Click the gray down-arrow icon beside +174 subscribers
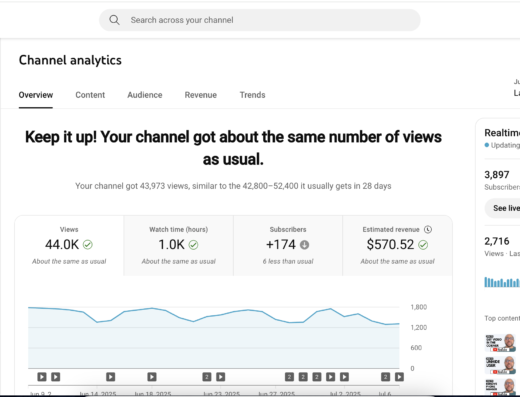Screen dimensions: 520x397 click(304, 245)
